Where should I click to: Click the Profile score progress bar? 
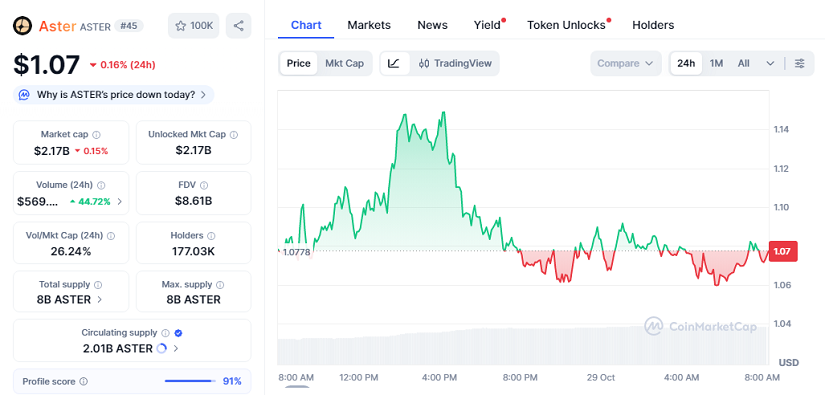(190, 381)
